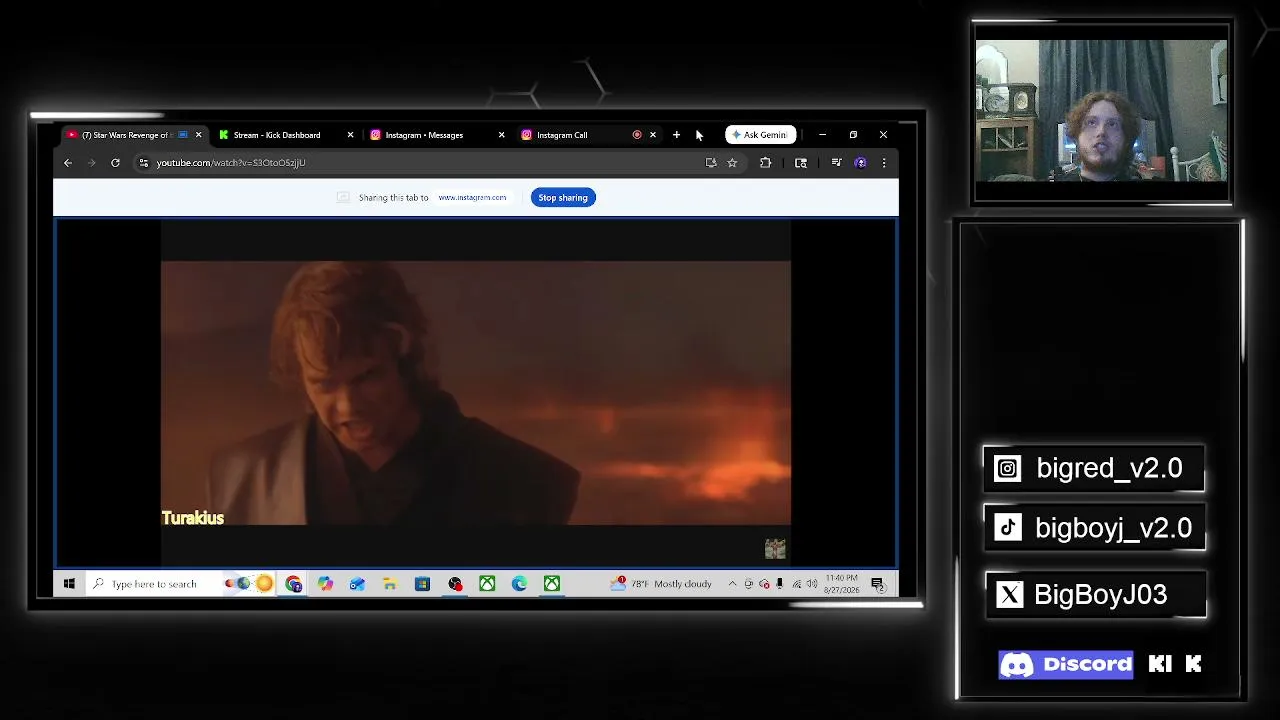Go forward in browser history

(91, 163)
